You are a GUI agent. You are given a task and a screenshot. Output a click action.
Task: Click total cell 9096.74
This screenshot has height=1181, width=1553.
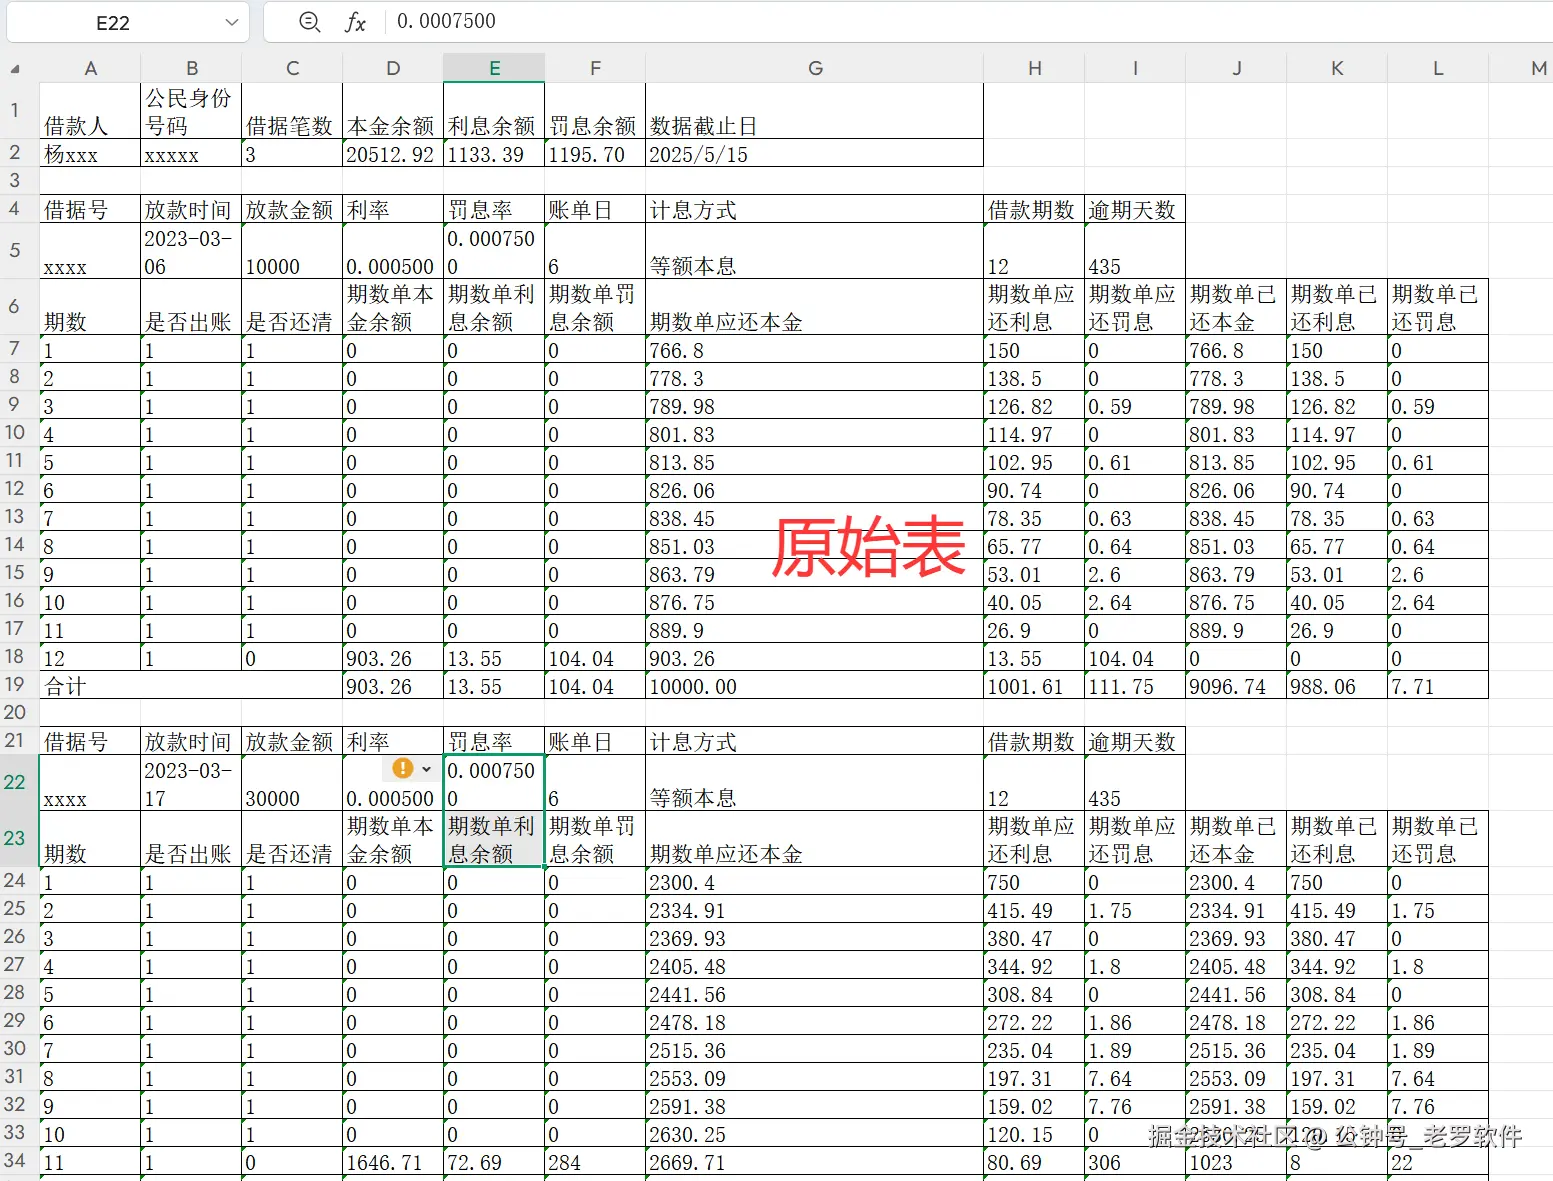pos(1236,686)
